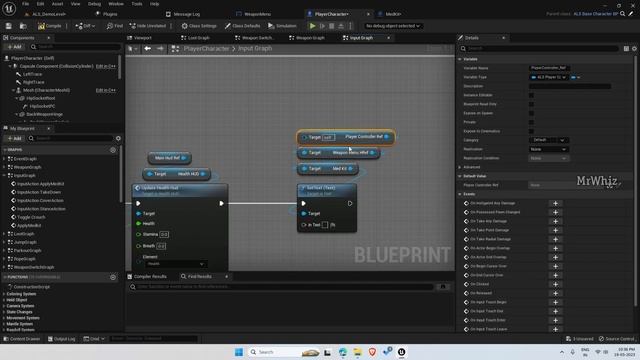Open Details panel settings gear
Viewport: 640px width, 360px height.
(634, 49)
